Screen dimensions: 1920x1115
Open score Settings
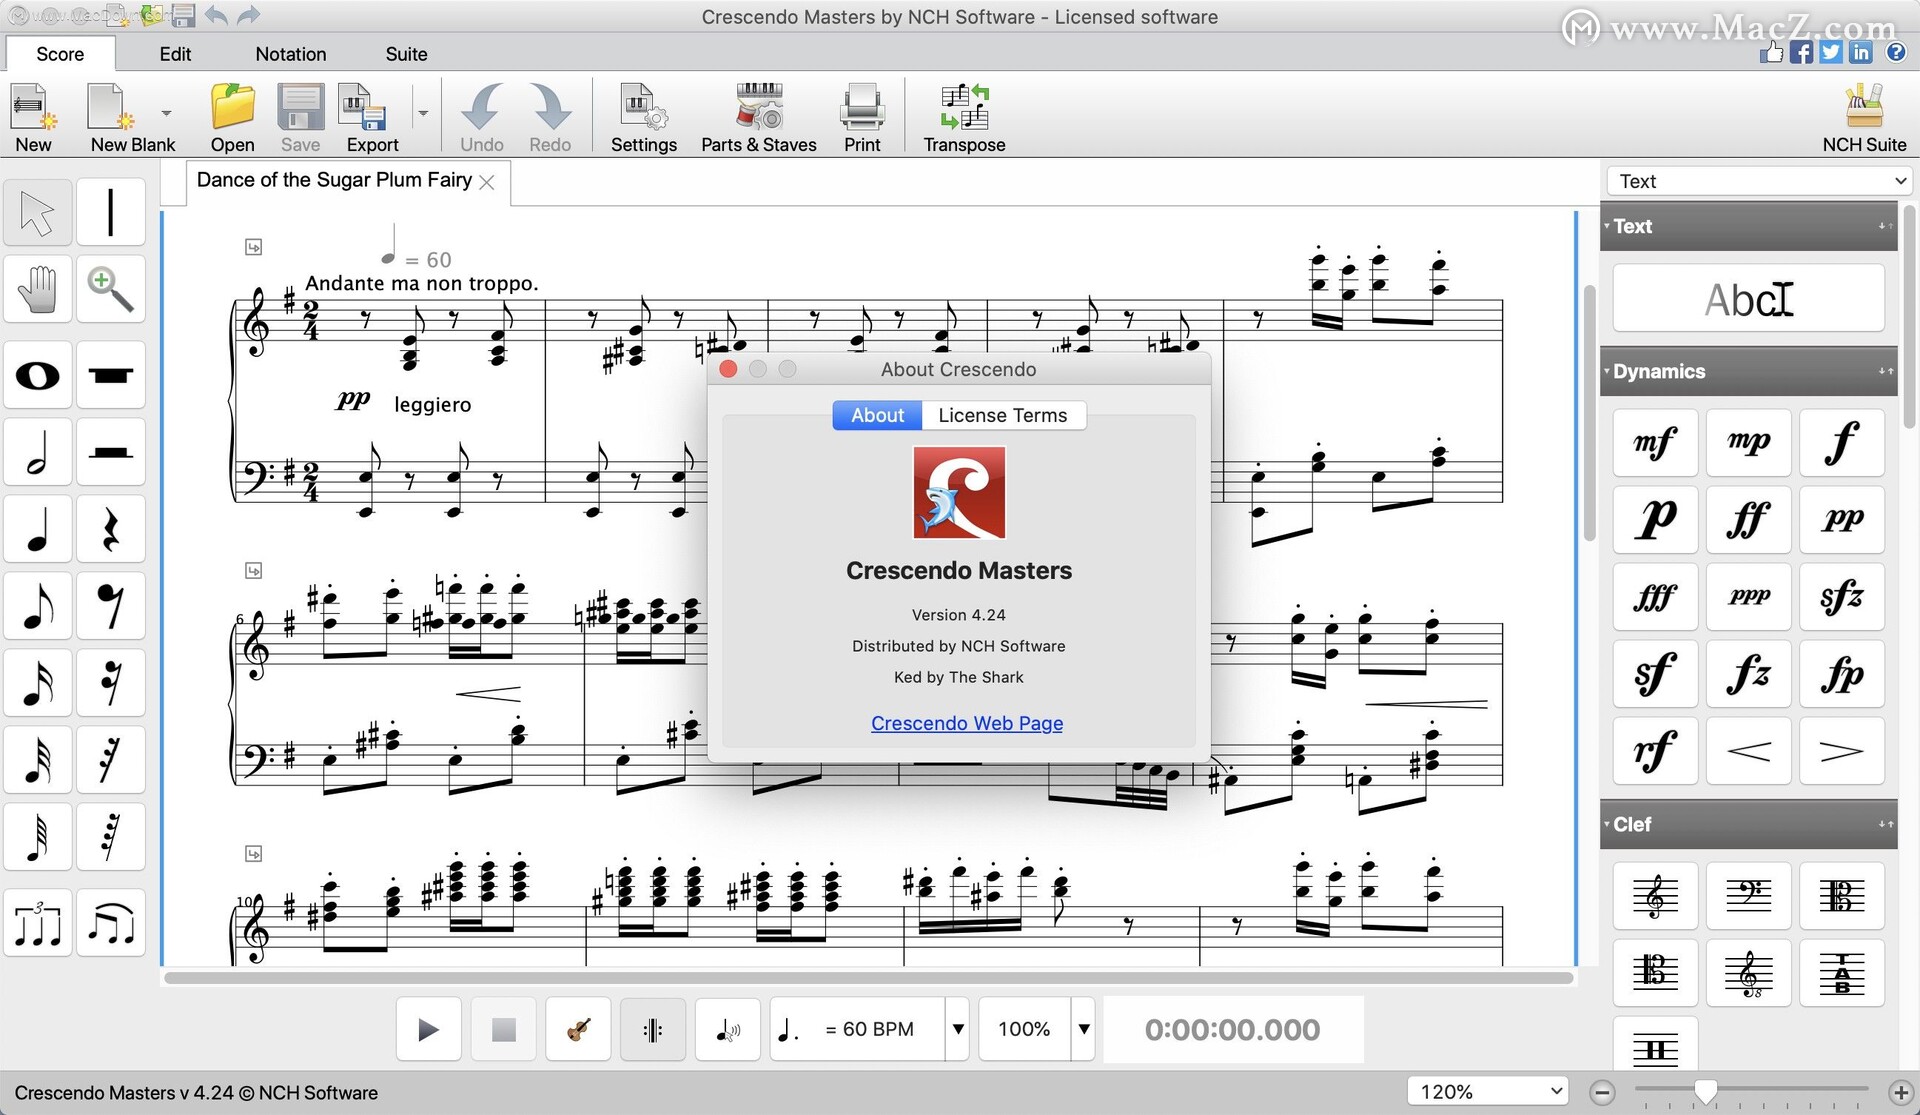[x=644, y=118]
